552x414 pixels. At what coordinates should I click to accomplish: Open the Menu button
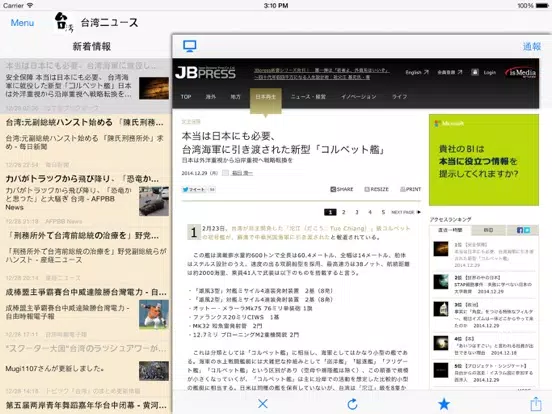[x=22, y=23]
